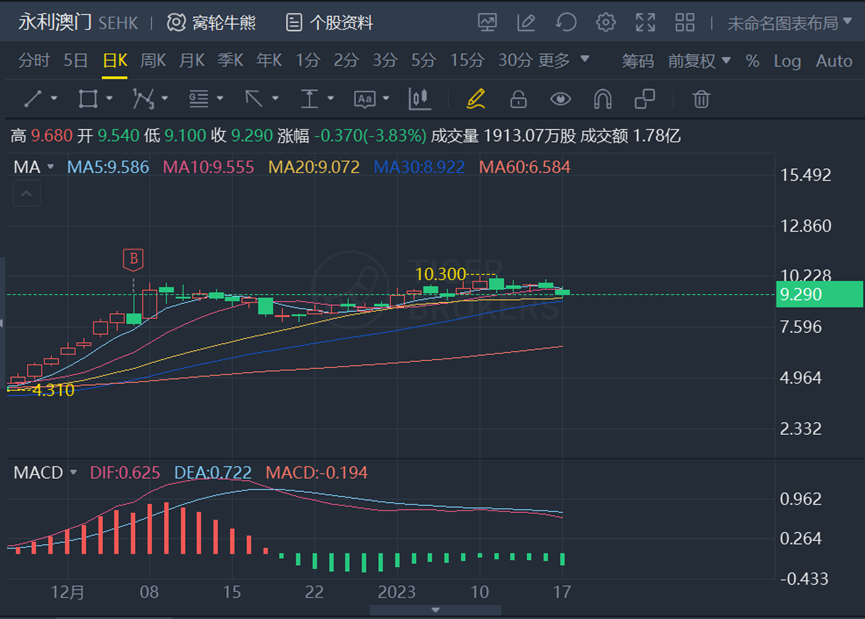
Task: Select the rectangle shape drawing tool
Action: click(x=88, y=99)
